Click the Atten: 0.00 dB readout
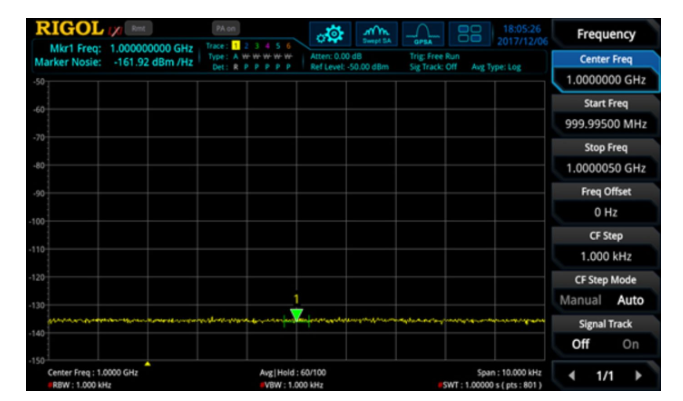This screenshot has width=683, height=401. pos(336,56)
